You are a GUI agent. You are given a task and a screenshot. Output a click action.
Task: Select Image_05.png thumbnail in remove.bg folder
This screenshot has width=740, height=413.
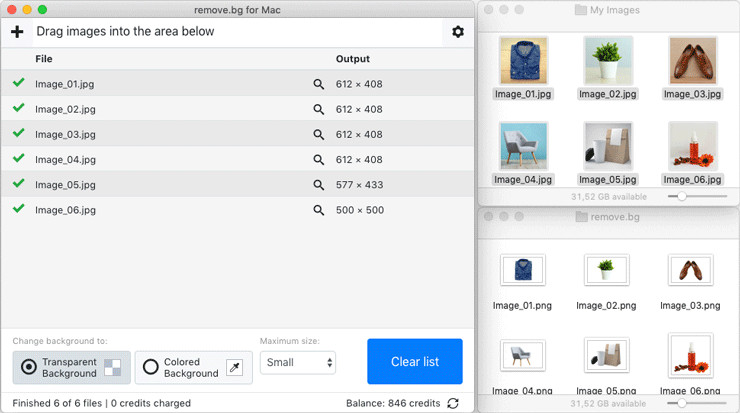point(606,354)
